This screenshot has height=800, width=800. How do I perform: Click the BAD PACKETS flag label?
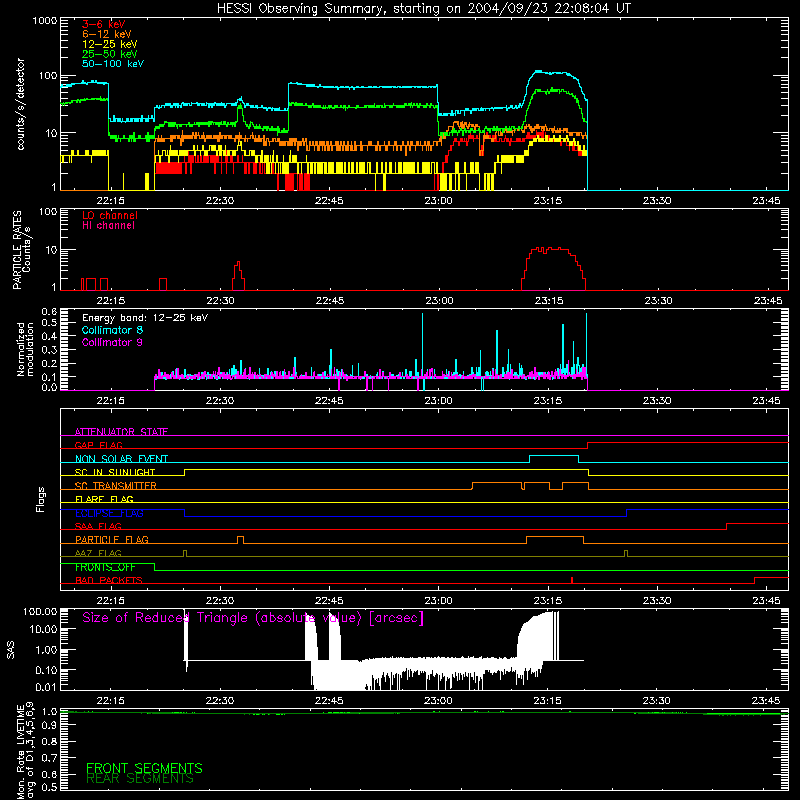(109, 580)
